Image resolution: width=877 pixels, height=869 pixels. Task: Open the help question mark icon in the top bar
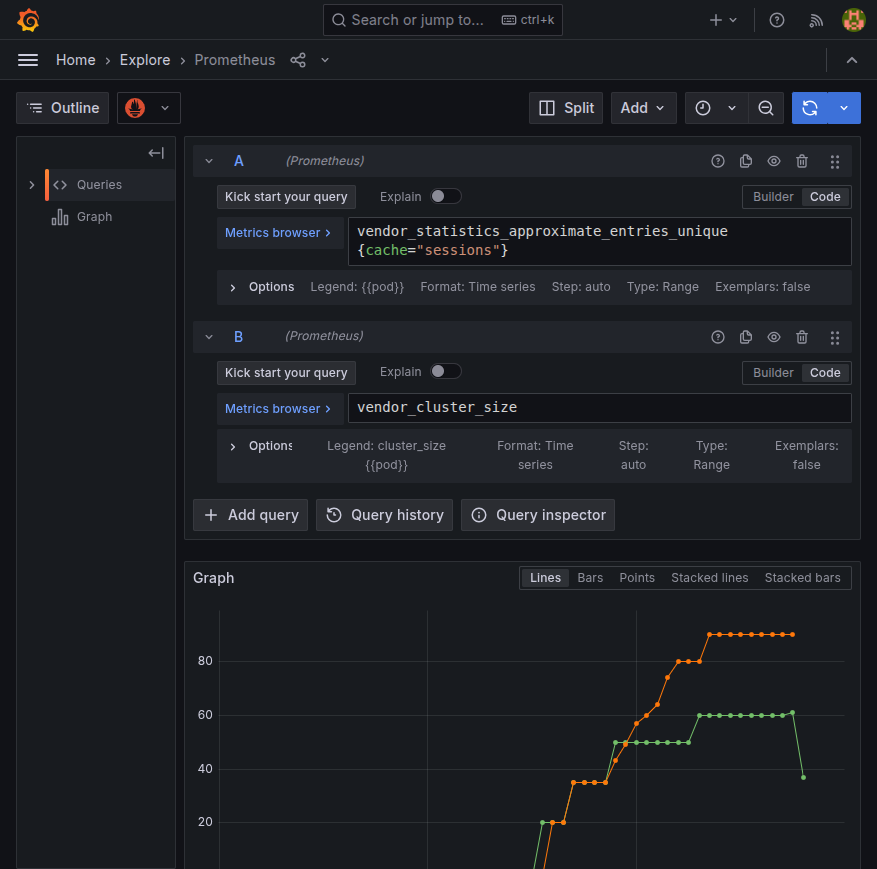tap(776, 20)
